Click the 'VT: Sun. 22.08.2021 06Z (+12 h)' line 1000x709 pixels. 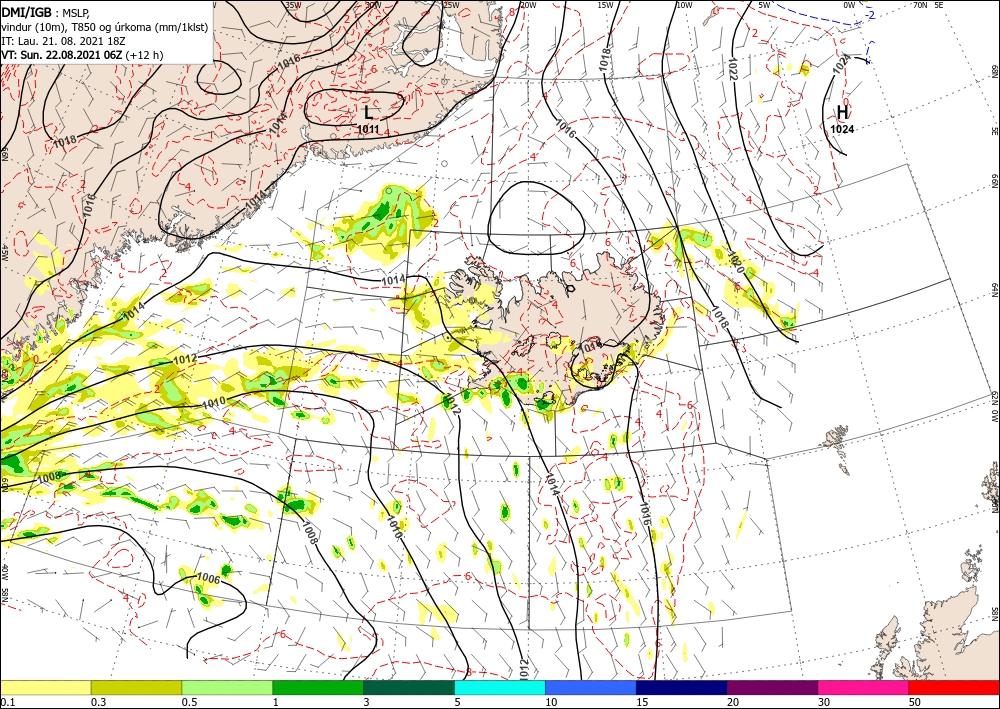pyautogui.click(x=82, y=55)
